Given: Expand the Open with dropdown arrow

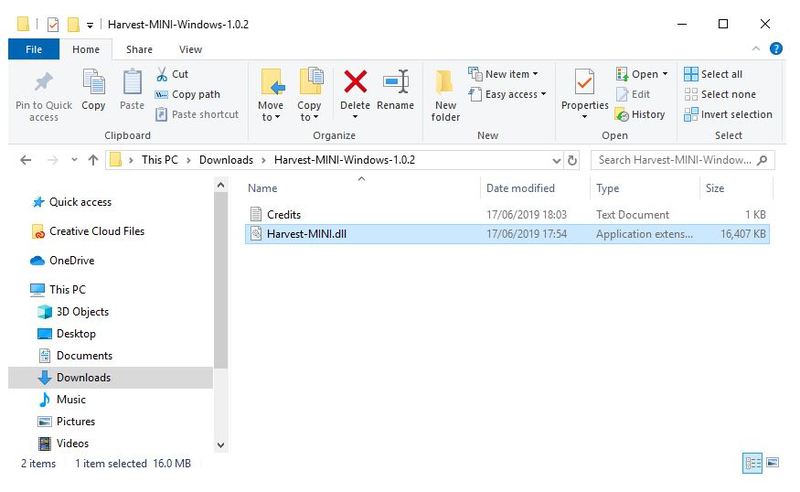Looking at the screenshot, I should 665,74.
